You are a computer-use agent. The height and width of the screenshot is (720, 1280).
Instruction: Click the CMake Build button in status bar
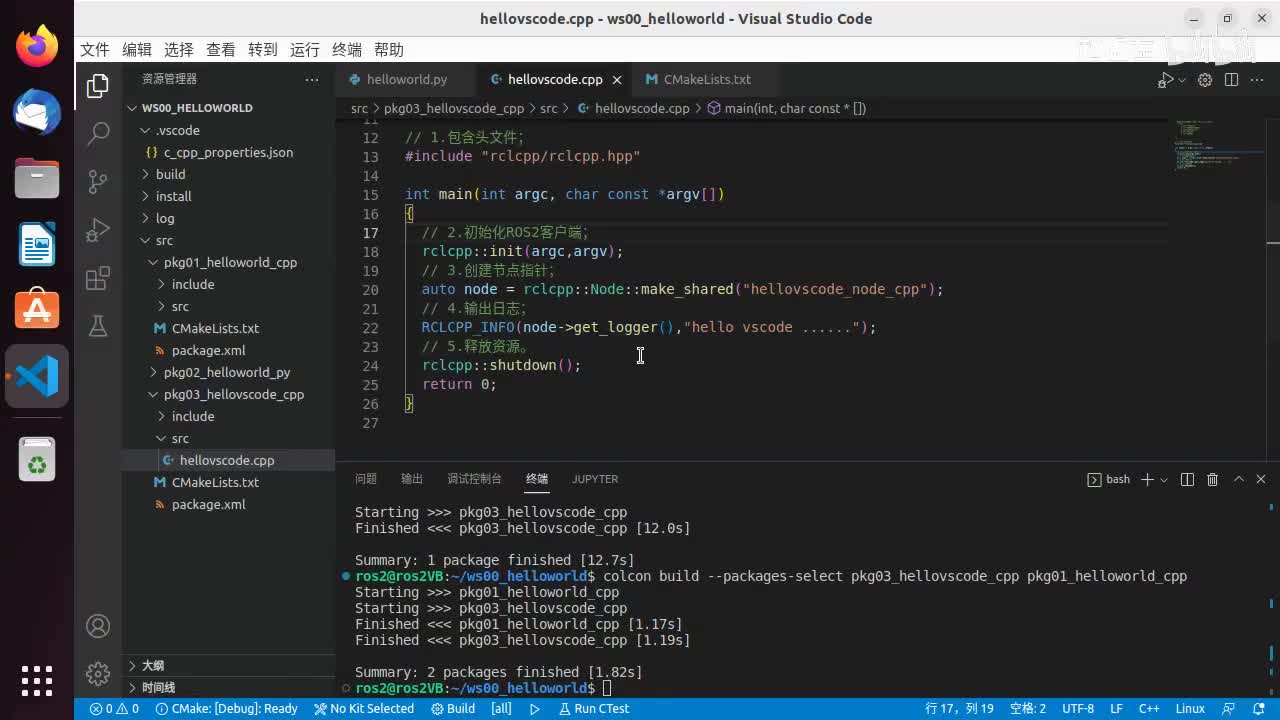453,709
